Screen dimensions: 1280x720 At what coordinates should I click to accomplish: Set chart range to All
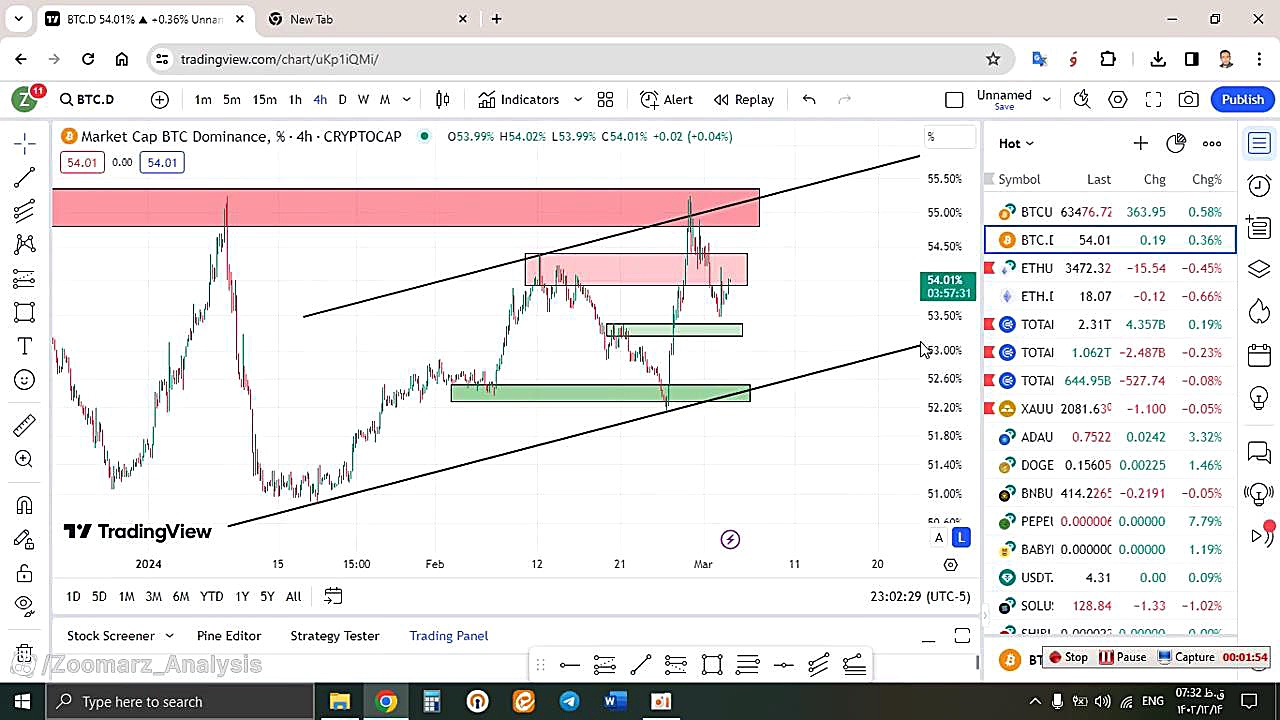click(293, 596)
